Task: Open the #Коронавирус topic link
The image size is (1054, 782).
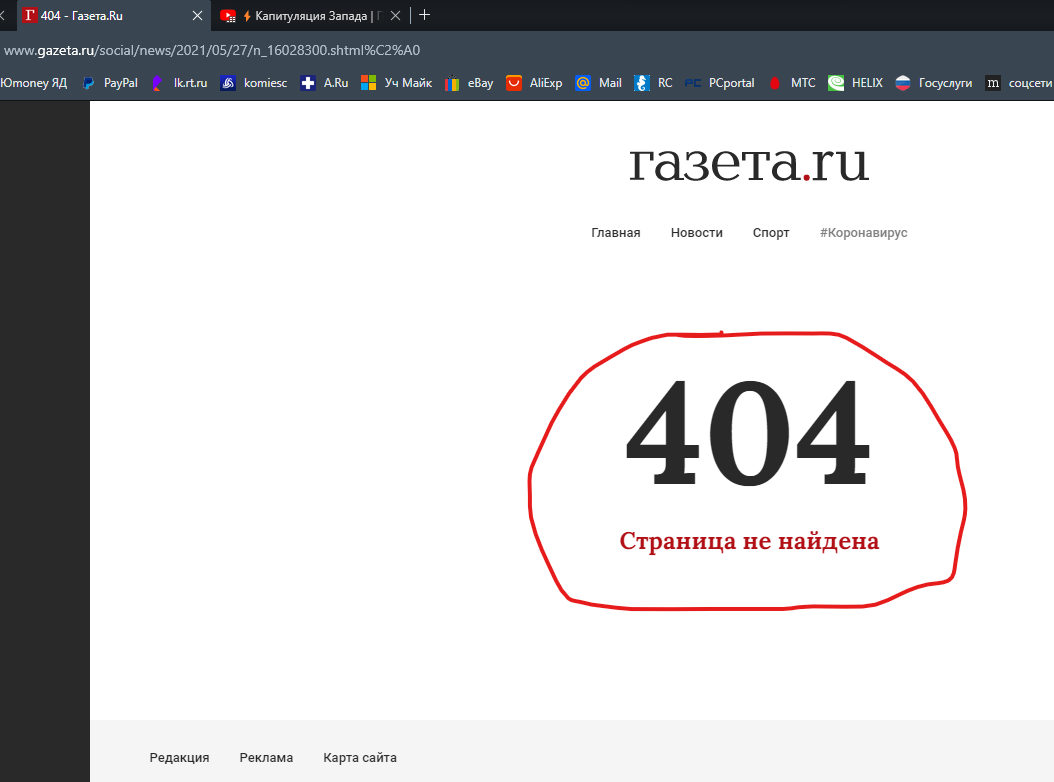Action: click(863, 232)
